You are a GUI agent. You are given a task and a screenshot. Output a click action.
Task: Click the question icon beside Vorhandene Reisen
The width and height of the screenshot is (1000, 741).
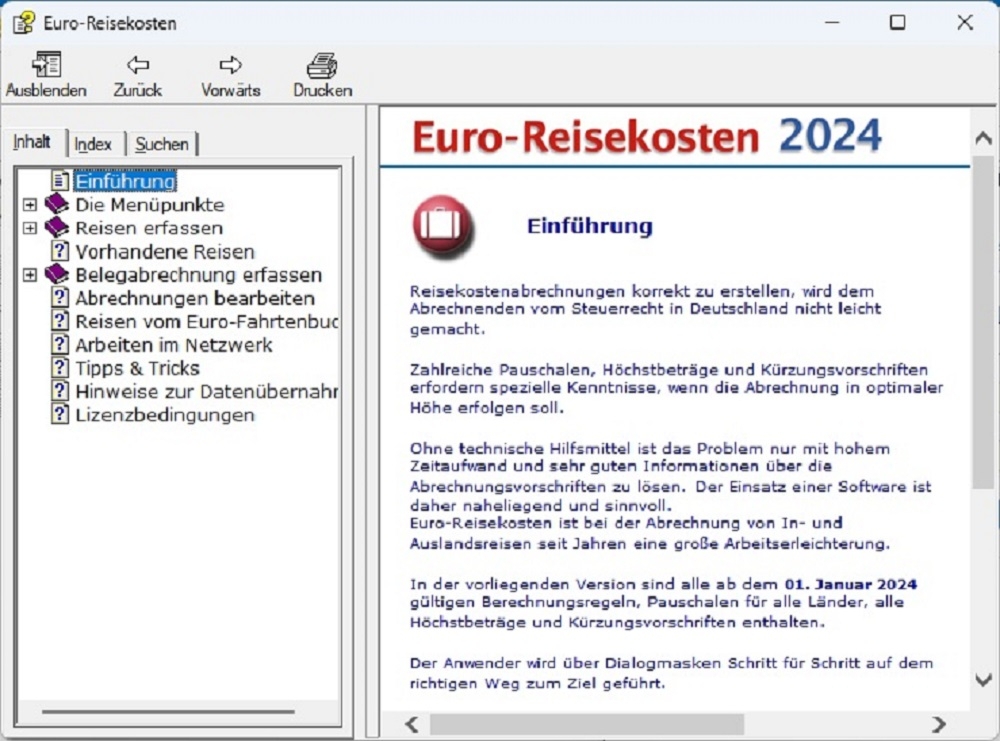60,251
